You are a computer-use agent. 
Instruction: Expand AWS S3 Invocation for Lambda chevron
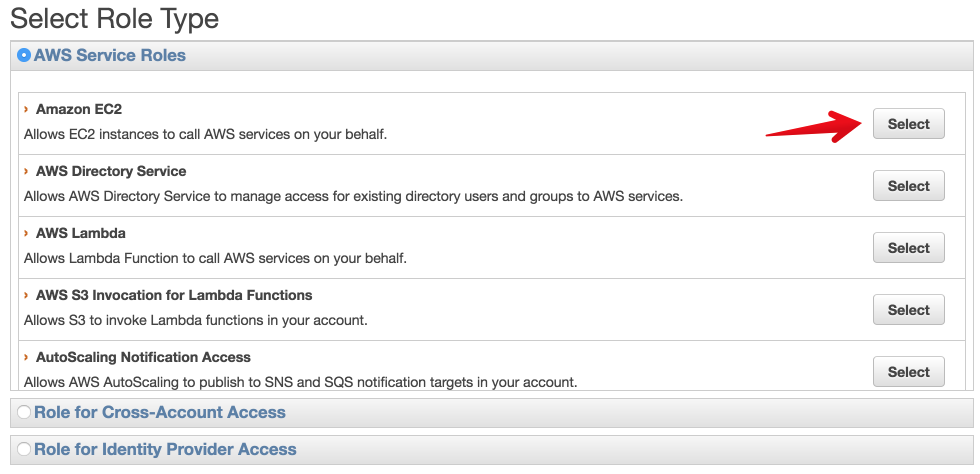[26, 295]
